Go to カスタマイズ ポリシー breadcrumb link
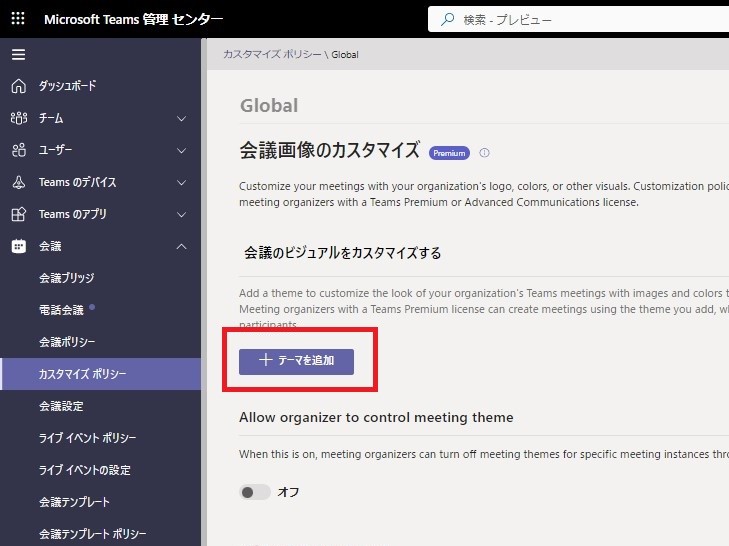 272,54
